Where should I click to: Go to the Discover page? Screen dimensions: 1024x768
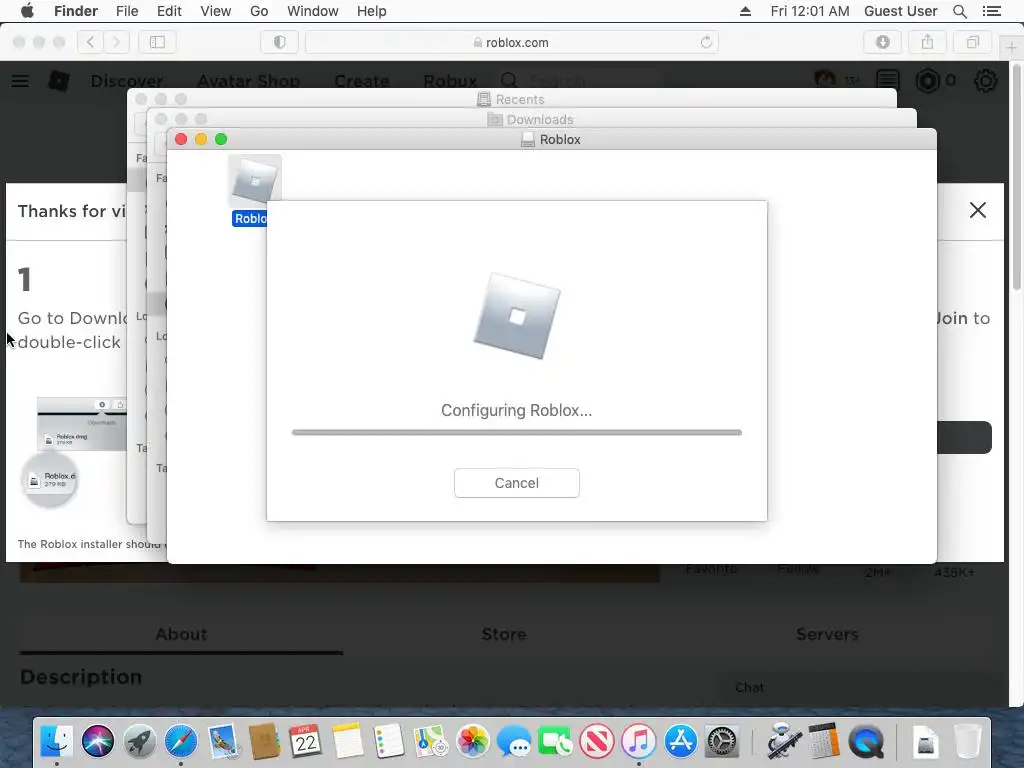pos(127,81)
